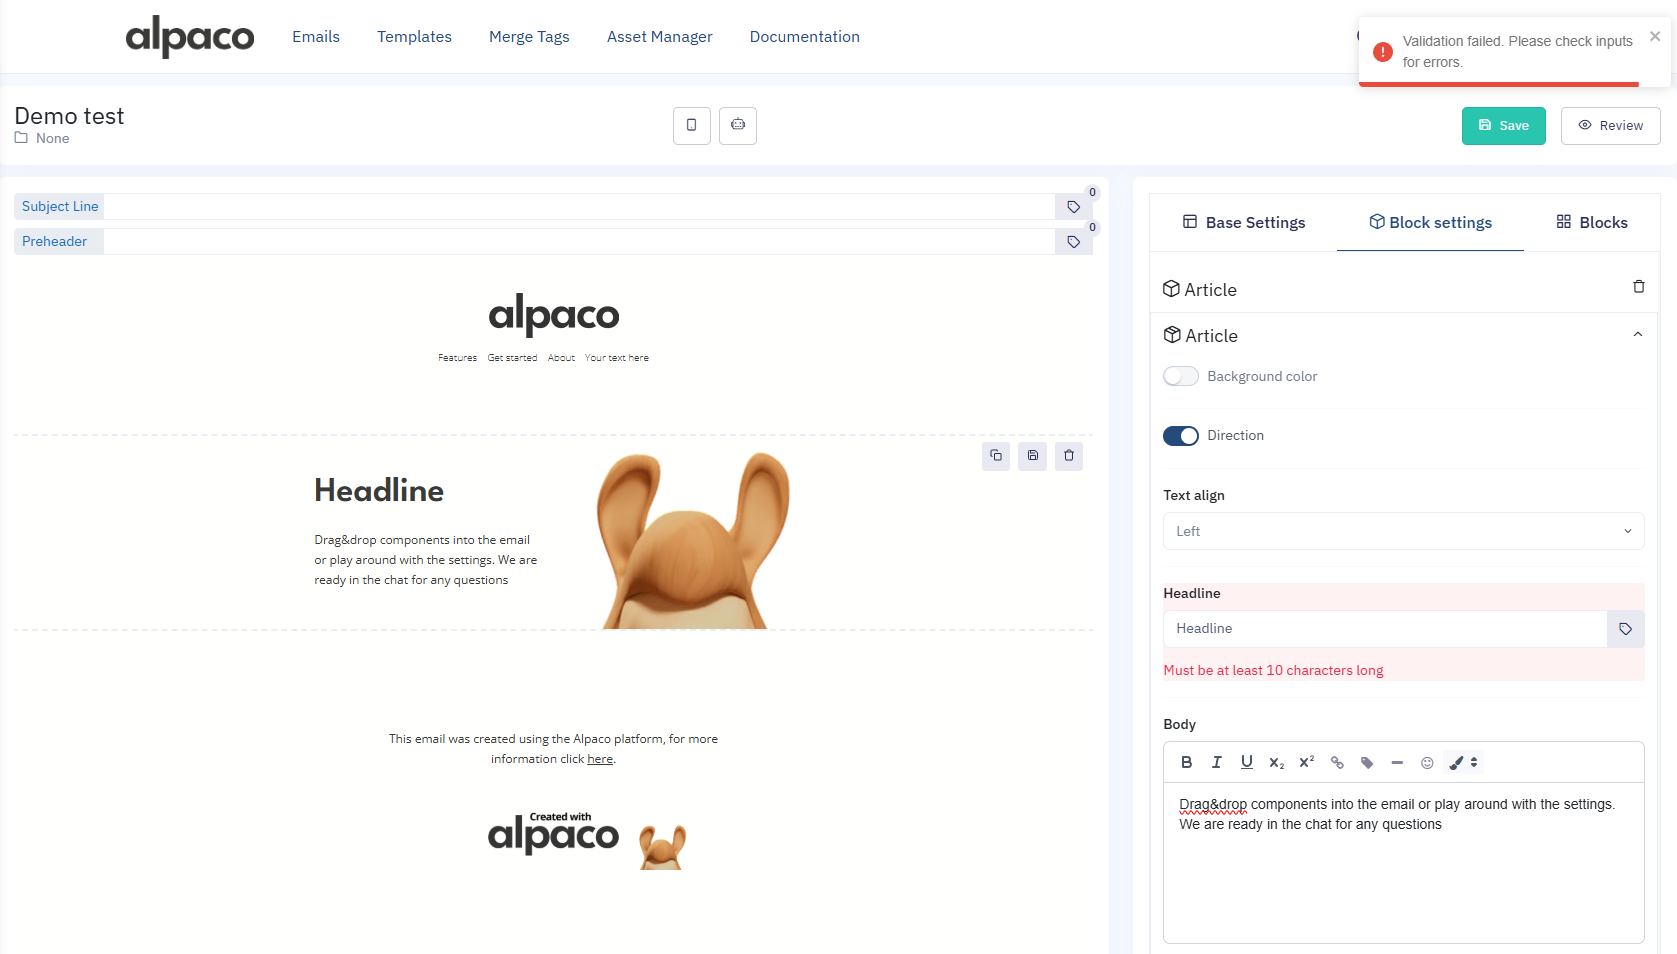Insert merge tag into Subject Line
The image size is (1677, 954).
pos(1073,207)
